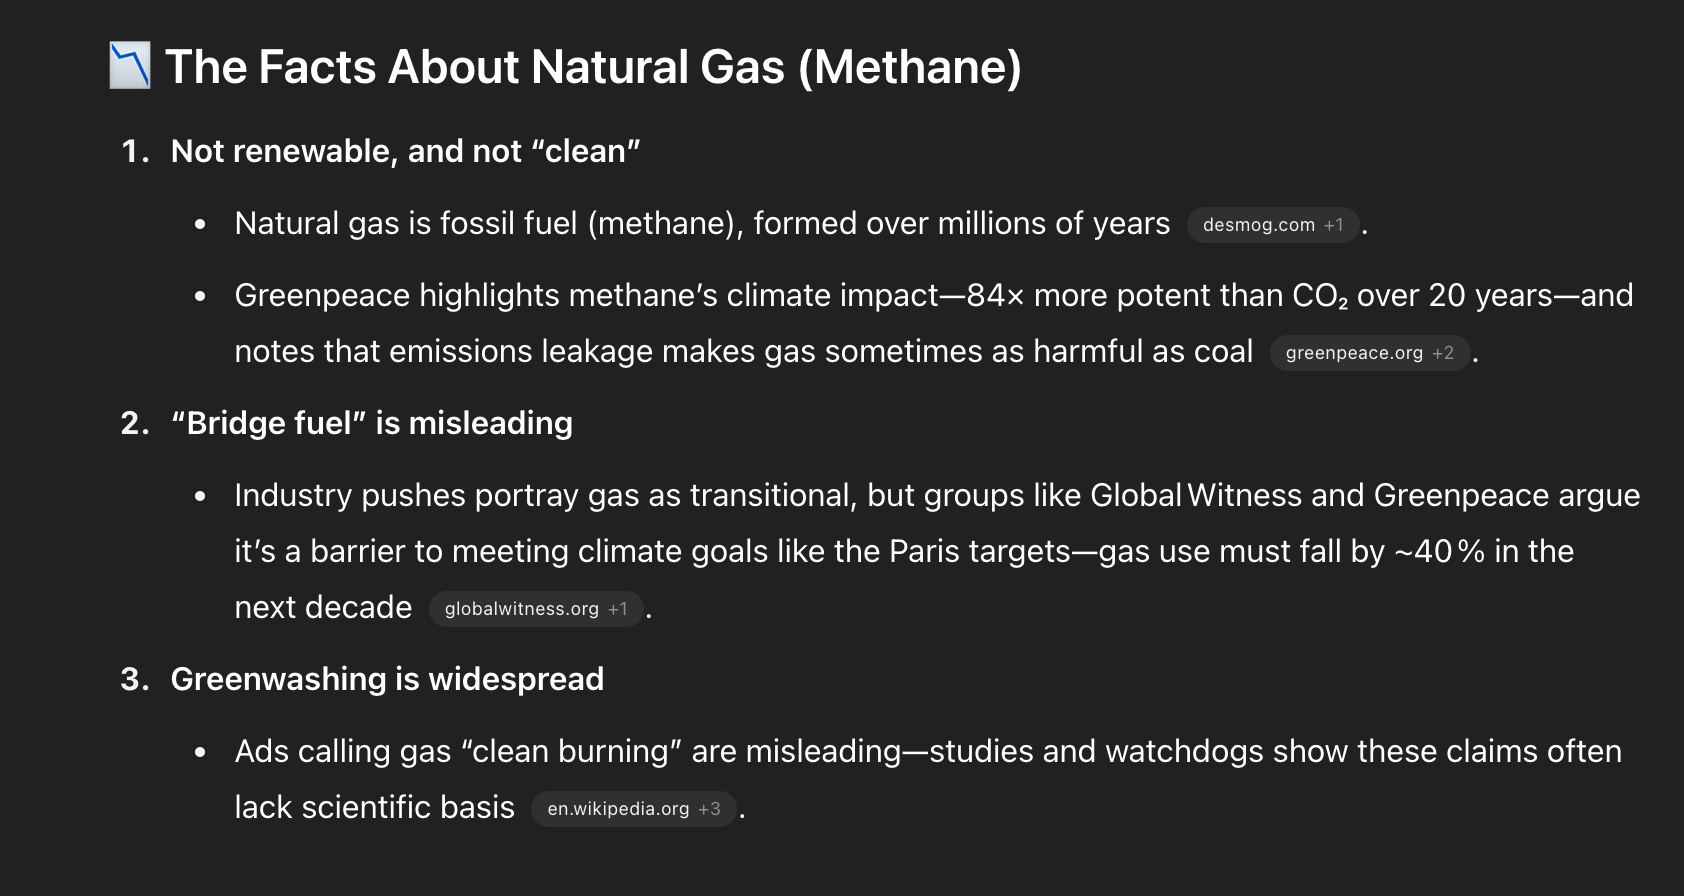This screenshot has height=896, width=1684.
Task: Expand the +3 sources after en.wikipedia.org
Action: tap(709, 809)
